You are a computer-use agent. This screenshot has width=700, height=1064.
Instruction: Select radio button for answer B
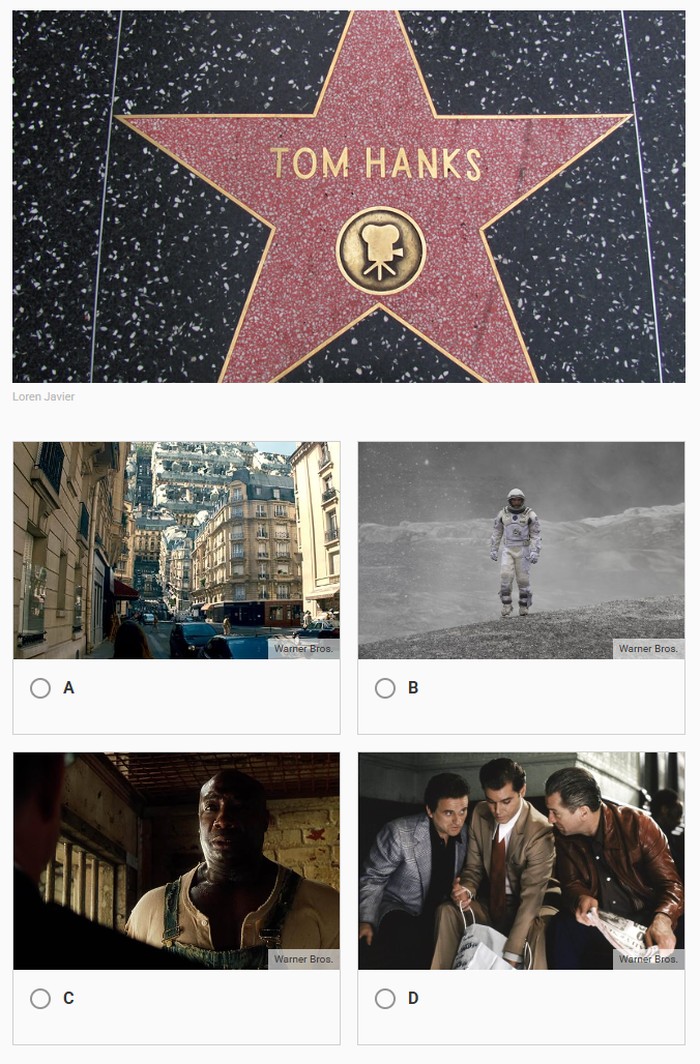click(385, 688)
